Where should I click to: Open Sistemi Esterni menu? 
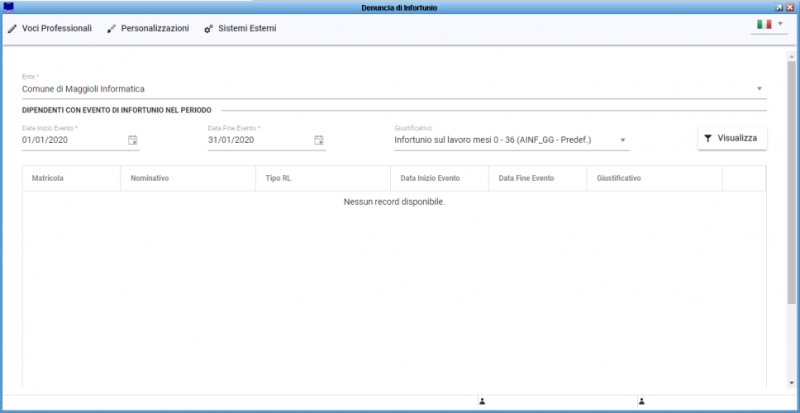(x=240, y=29)
